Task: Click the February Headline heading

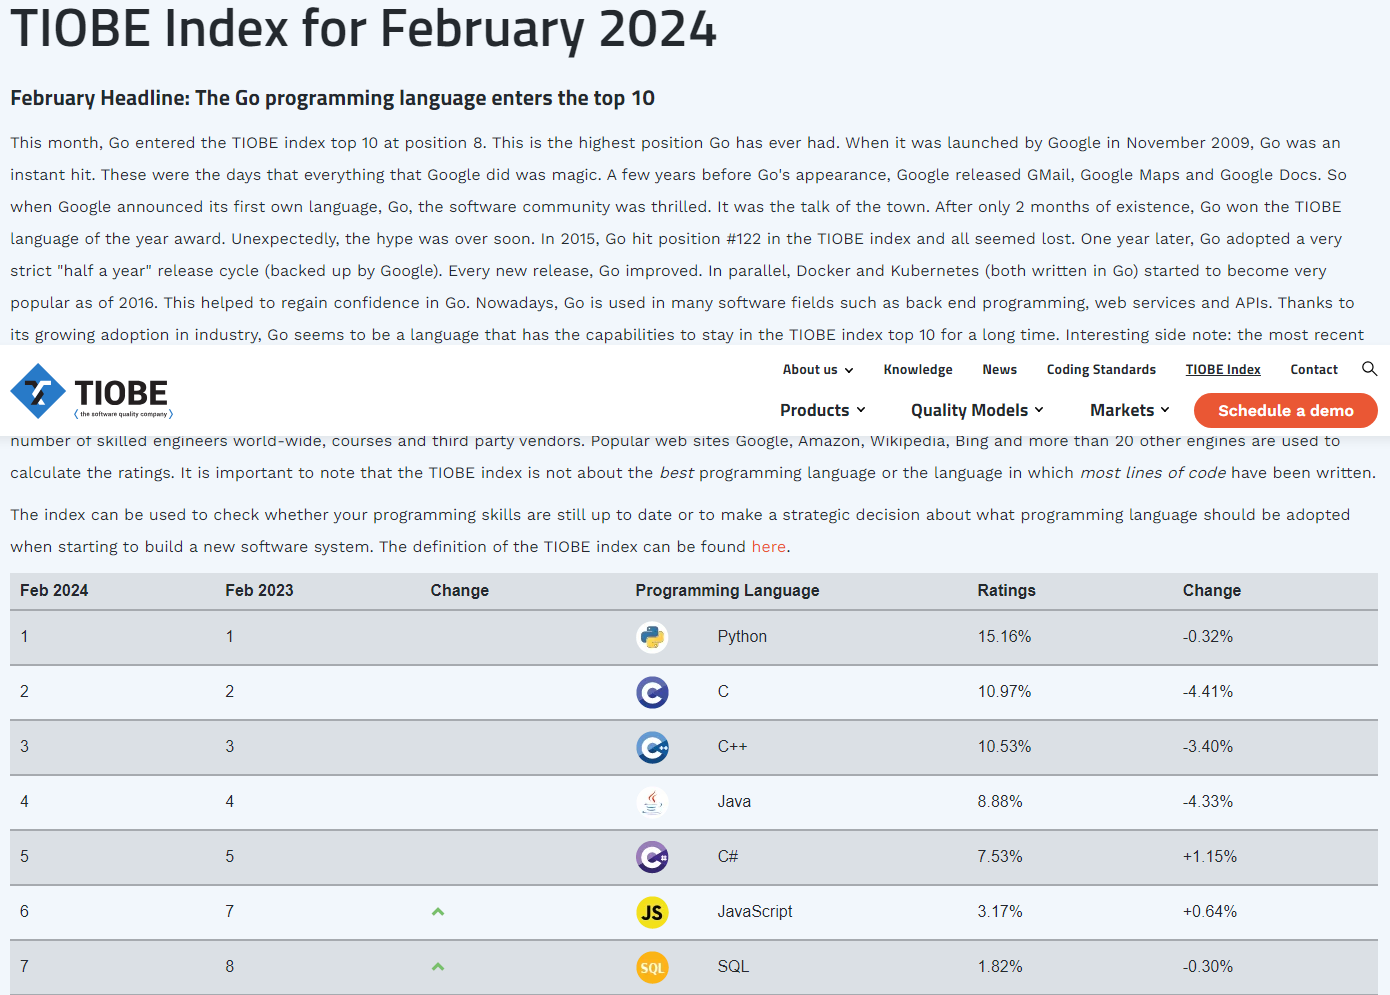Action: pyautogui.click(x=332, y=98)
